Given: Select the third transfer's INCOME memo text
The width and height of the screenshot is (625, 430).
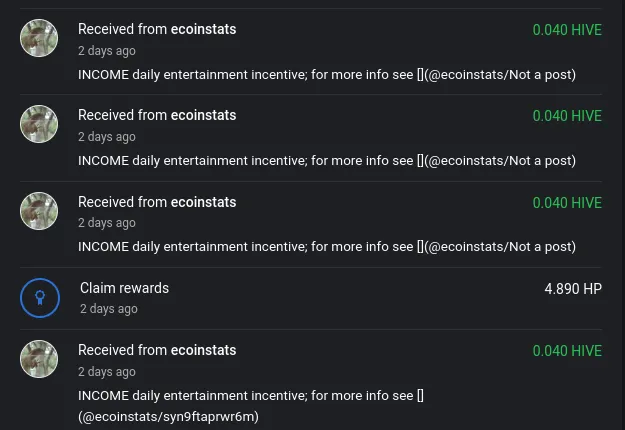Looking at the screenshot, I should [x=326, y=246].
